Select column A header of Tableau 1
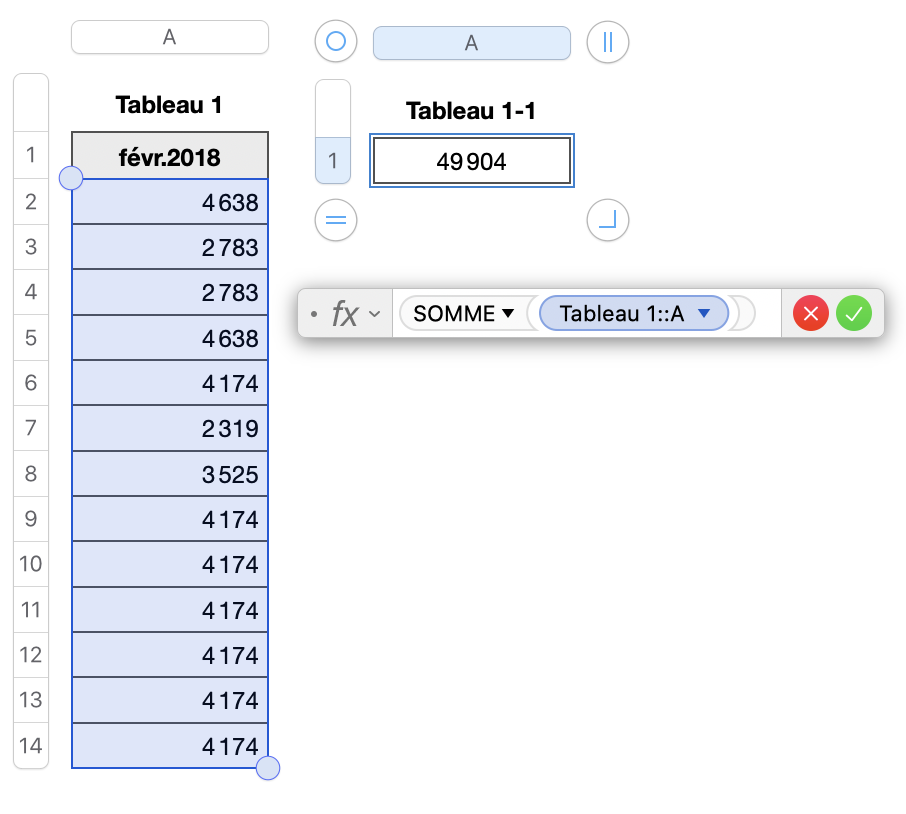Viewport: 906px width, 814px height. point(170,38)
